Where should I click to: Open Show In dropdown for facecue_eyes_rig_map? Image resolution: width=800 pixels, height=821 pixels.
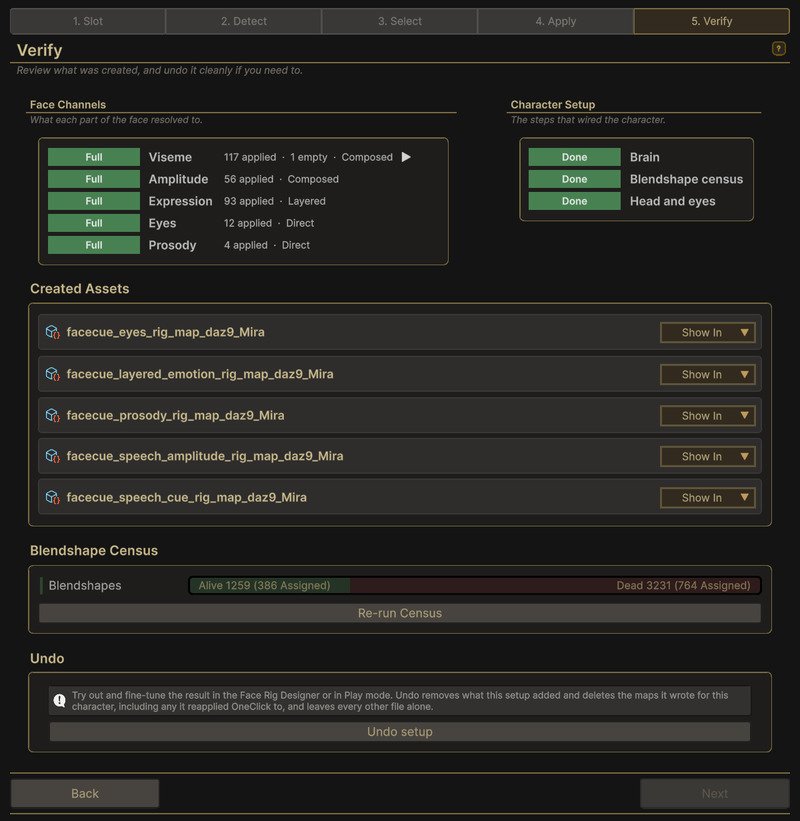[x=707, y=332]
